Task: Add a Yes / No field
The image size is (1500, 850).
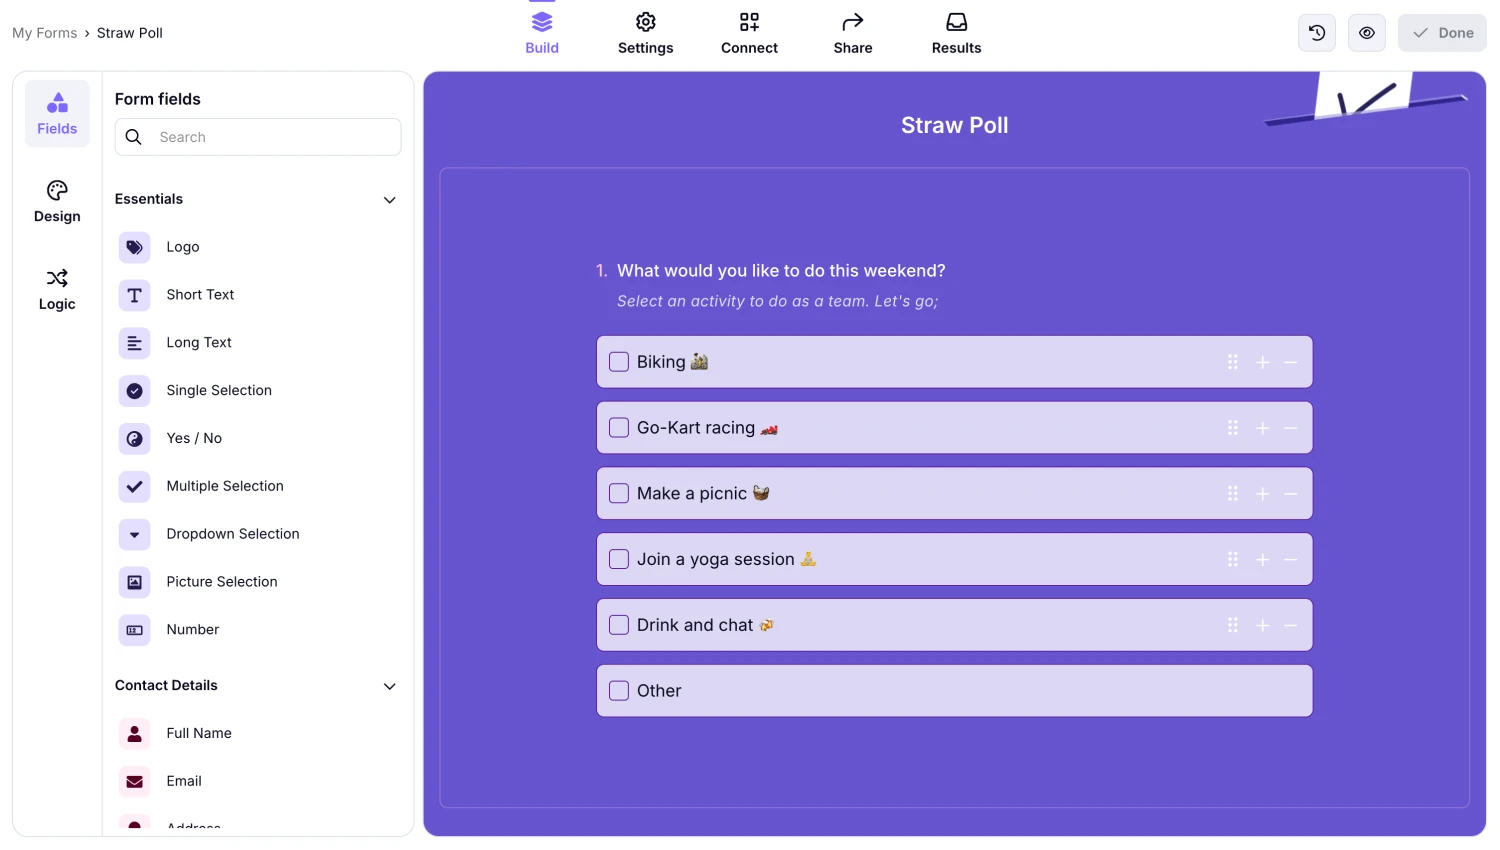Action: 193,438
